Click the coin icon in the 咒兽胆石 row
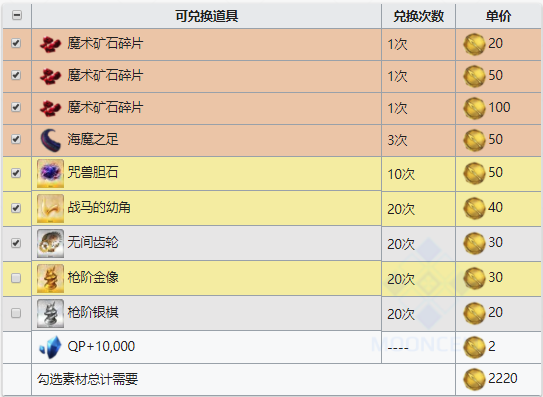The image size is (543, 397). pos(474,173)
